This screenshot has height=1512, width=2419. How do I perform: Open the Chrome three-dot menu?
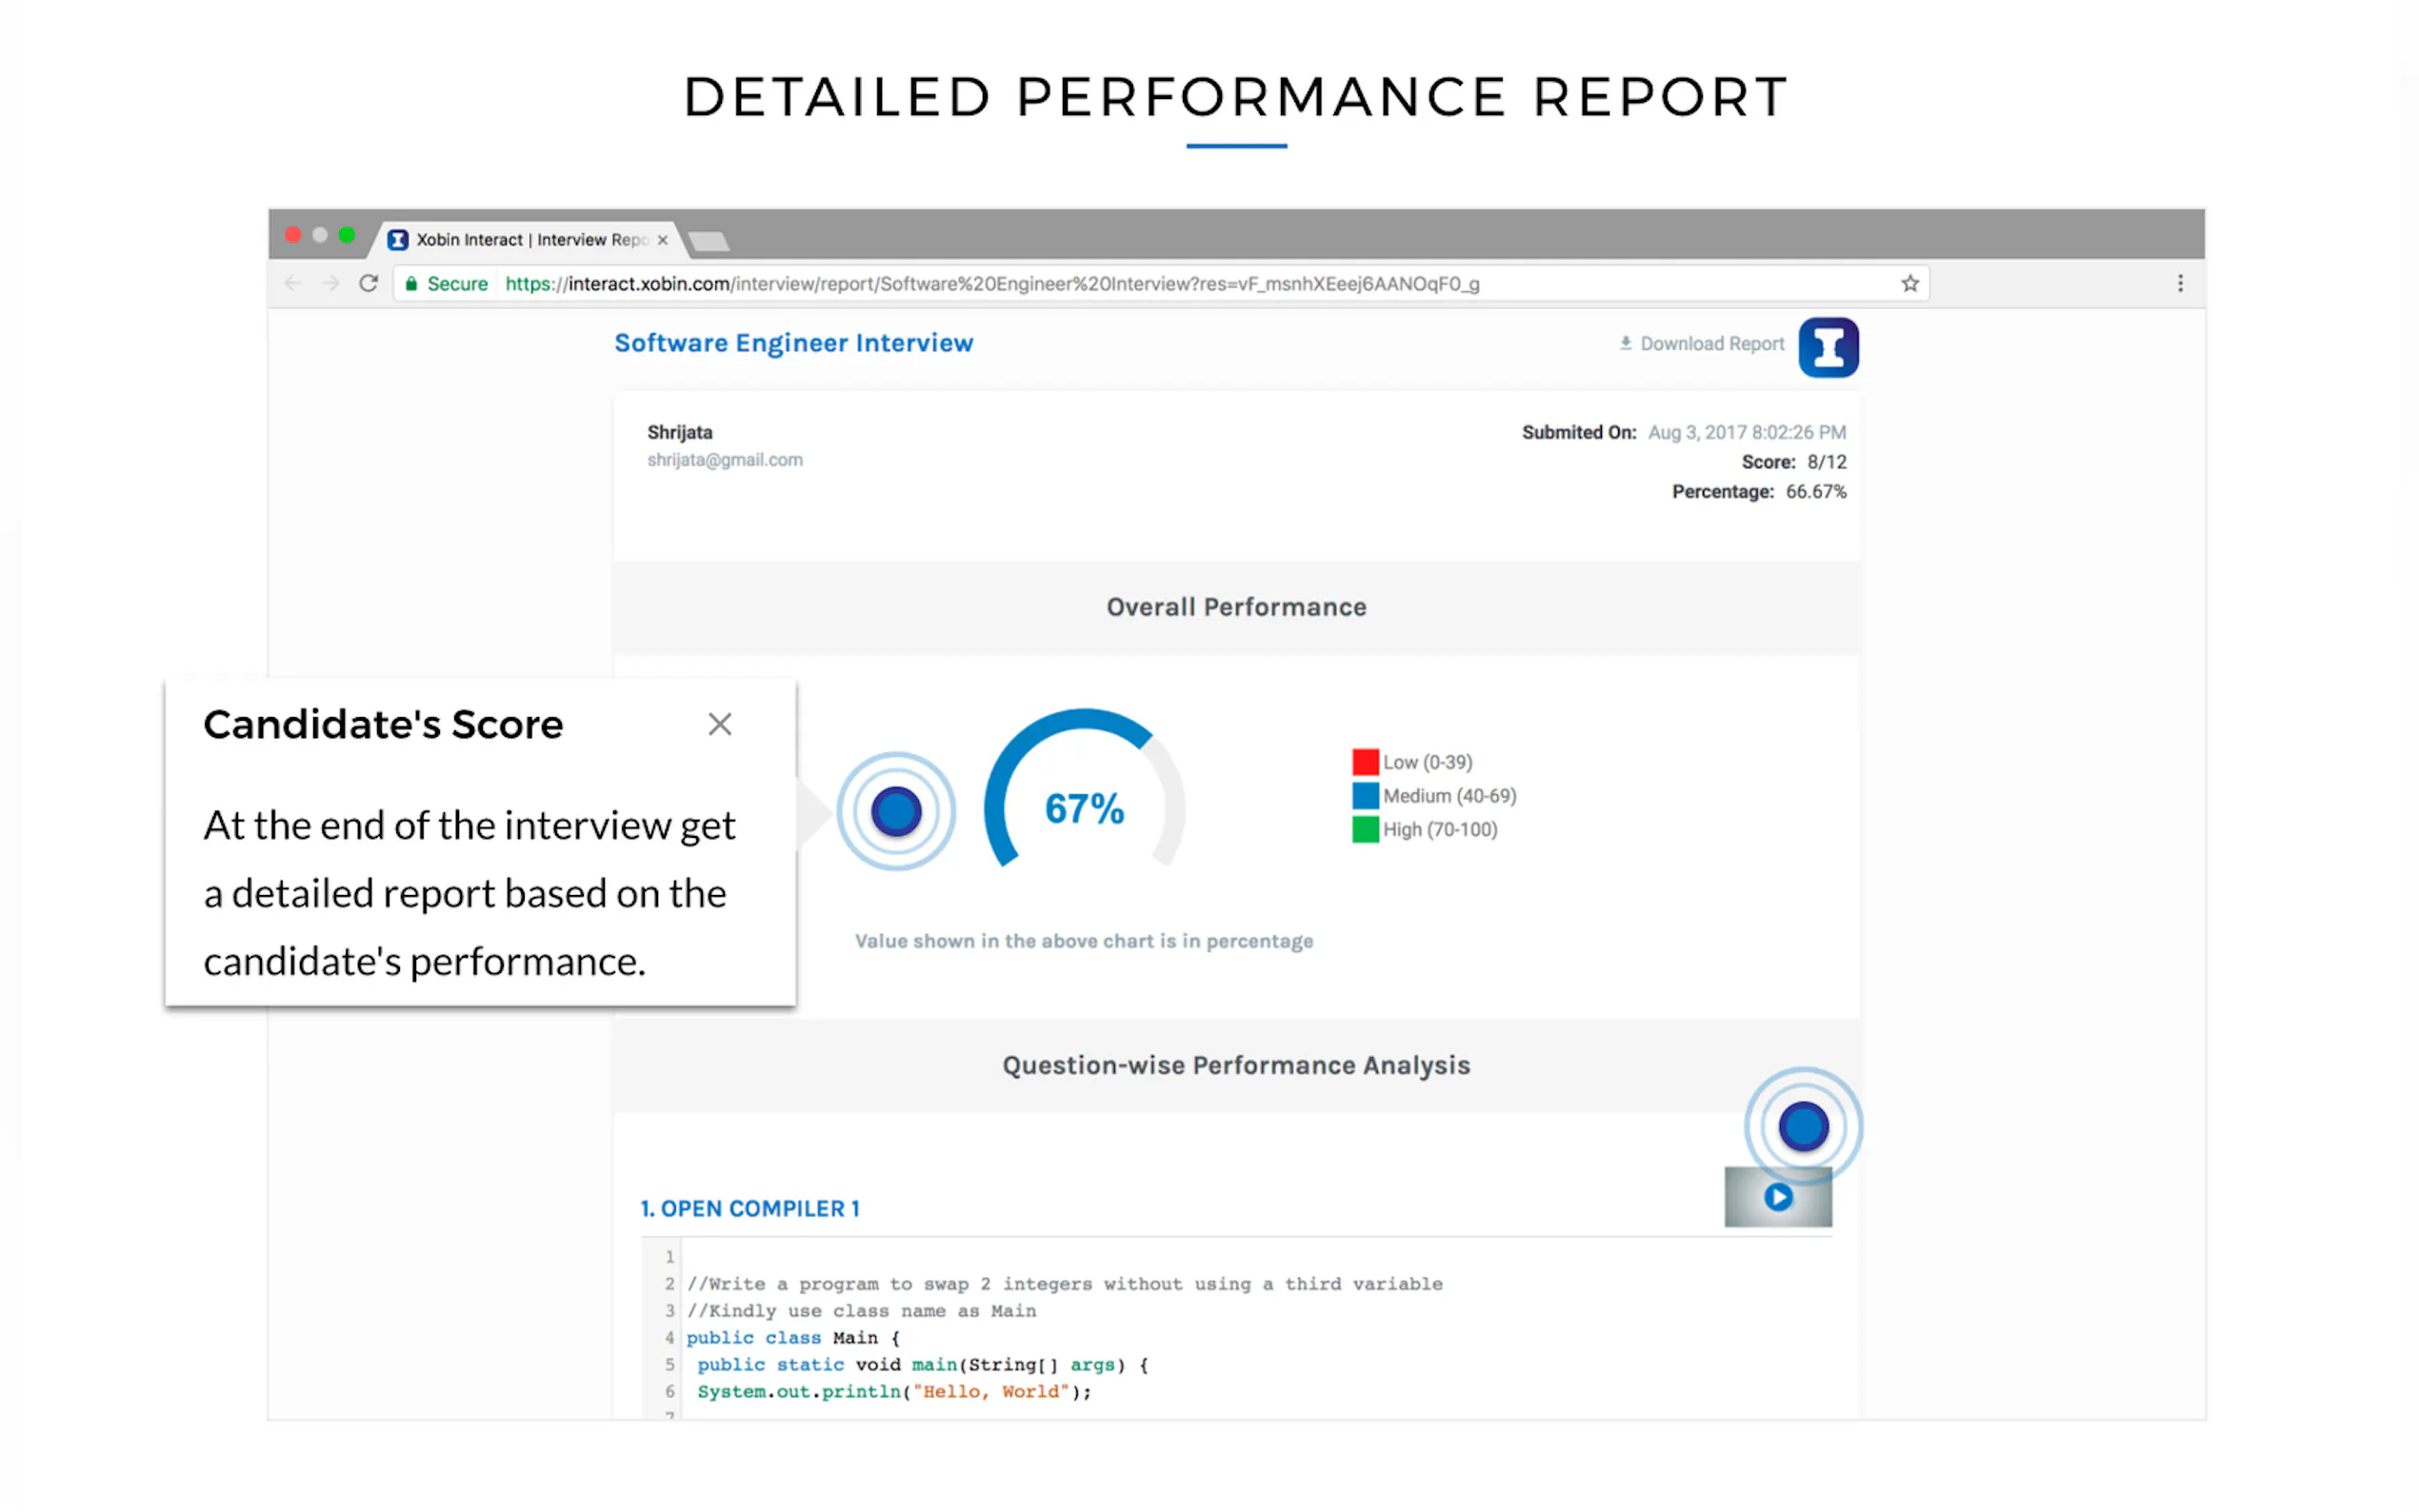click(2180, 283)
